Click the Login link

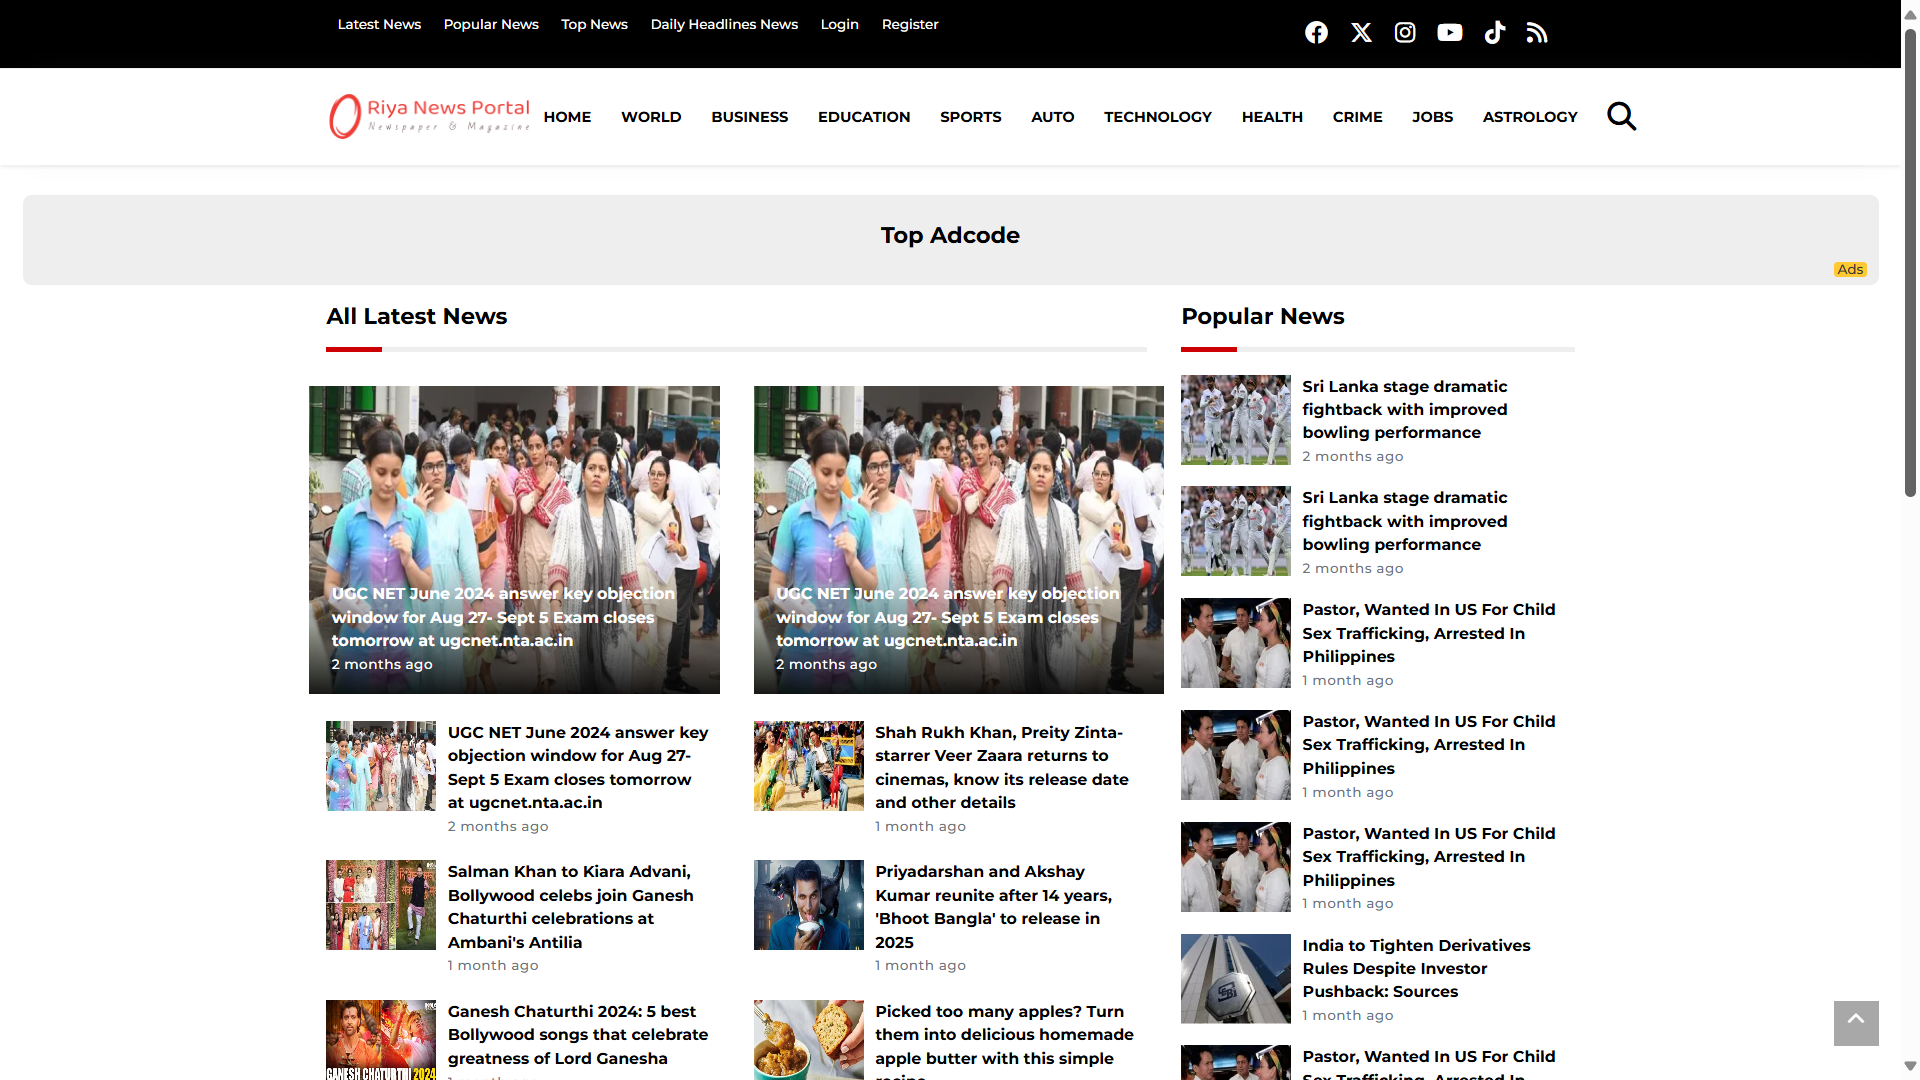[x=839, y=24]
